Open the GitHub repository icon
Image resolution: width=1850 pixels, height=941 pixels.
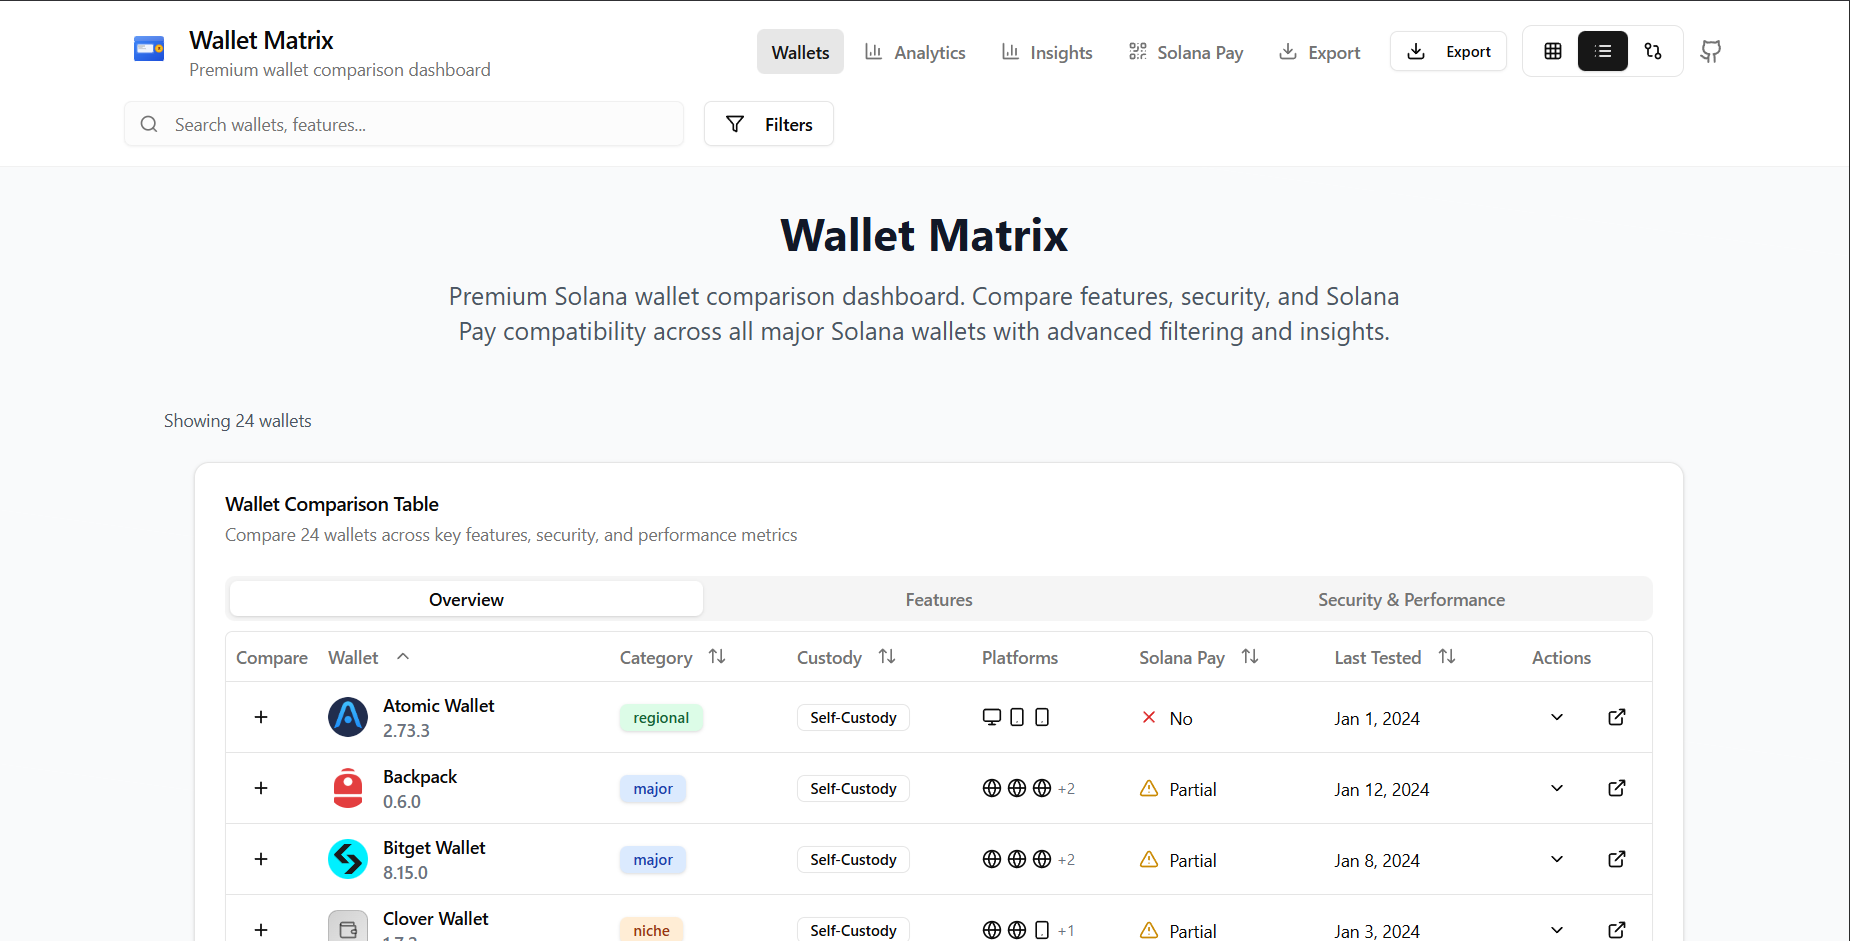[1710, 51]
